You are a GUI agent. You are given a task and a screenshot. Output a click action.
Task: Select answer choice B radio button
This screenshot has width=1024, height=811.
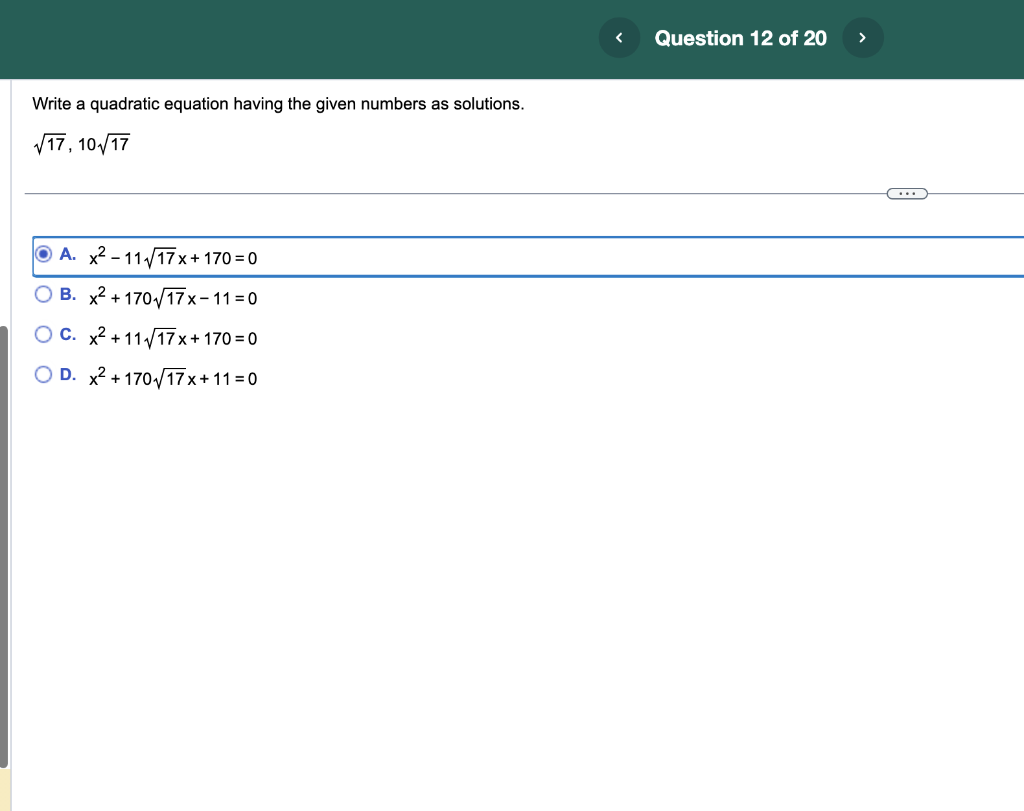tap(43, 294)
